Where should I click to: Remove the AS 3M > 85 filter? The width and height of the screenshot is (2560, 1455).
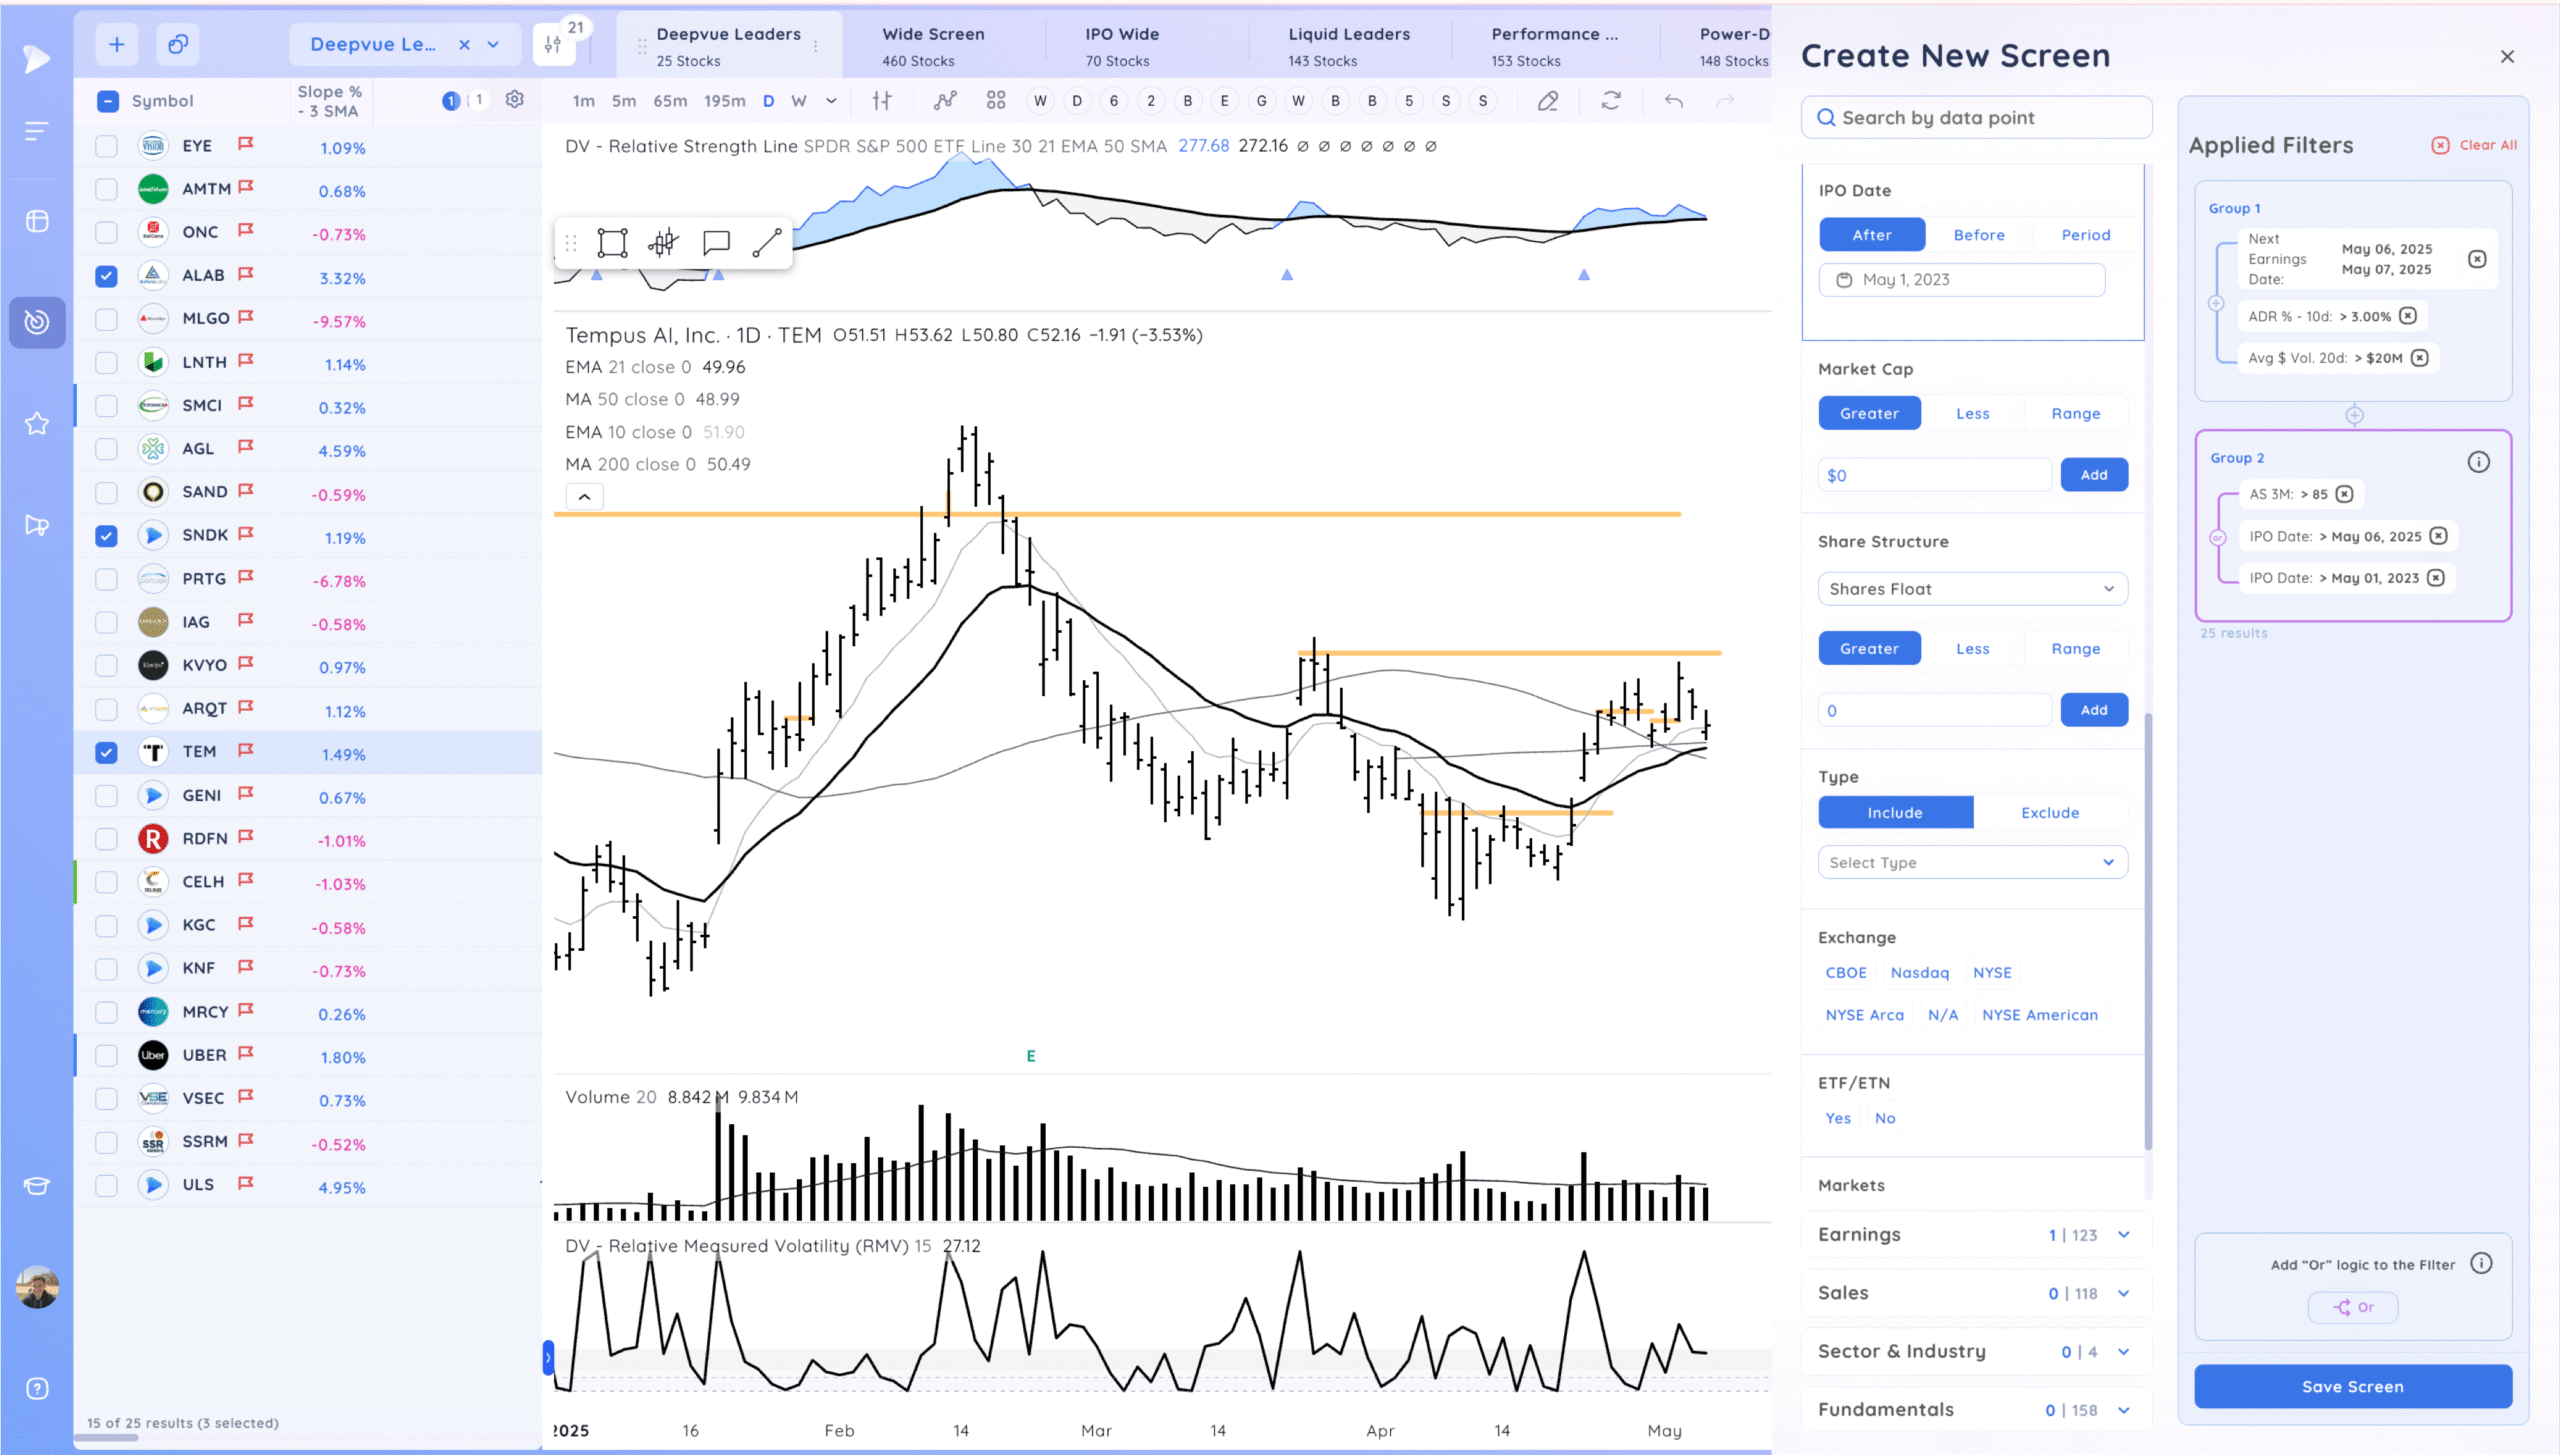pos(2345,494)
